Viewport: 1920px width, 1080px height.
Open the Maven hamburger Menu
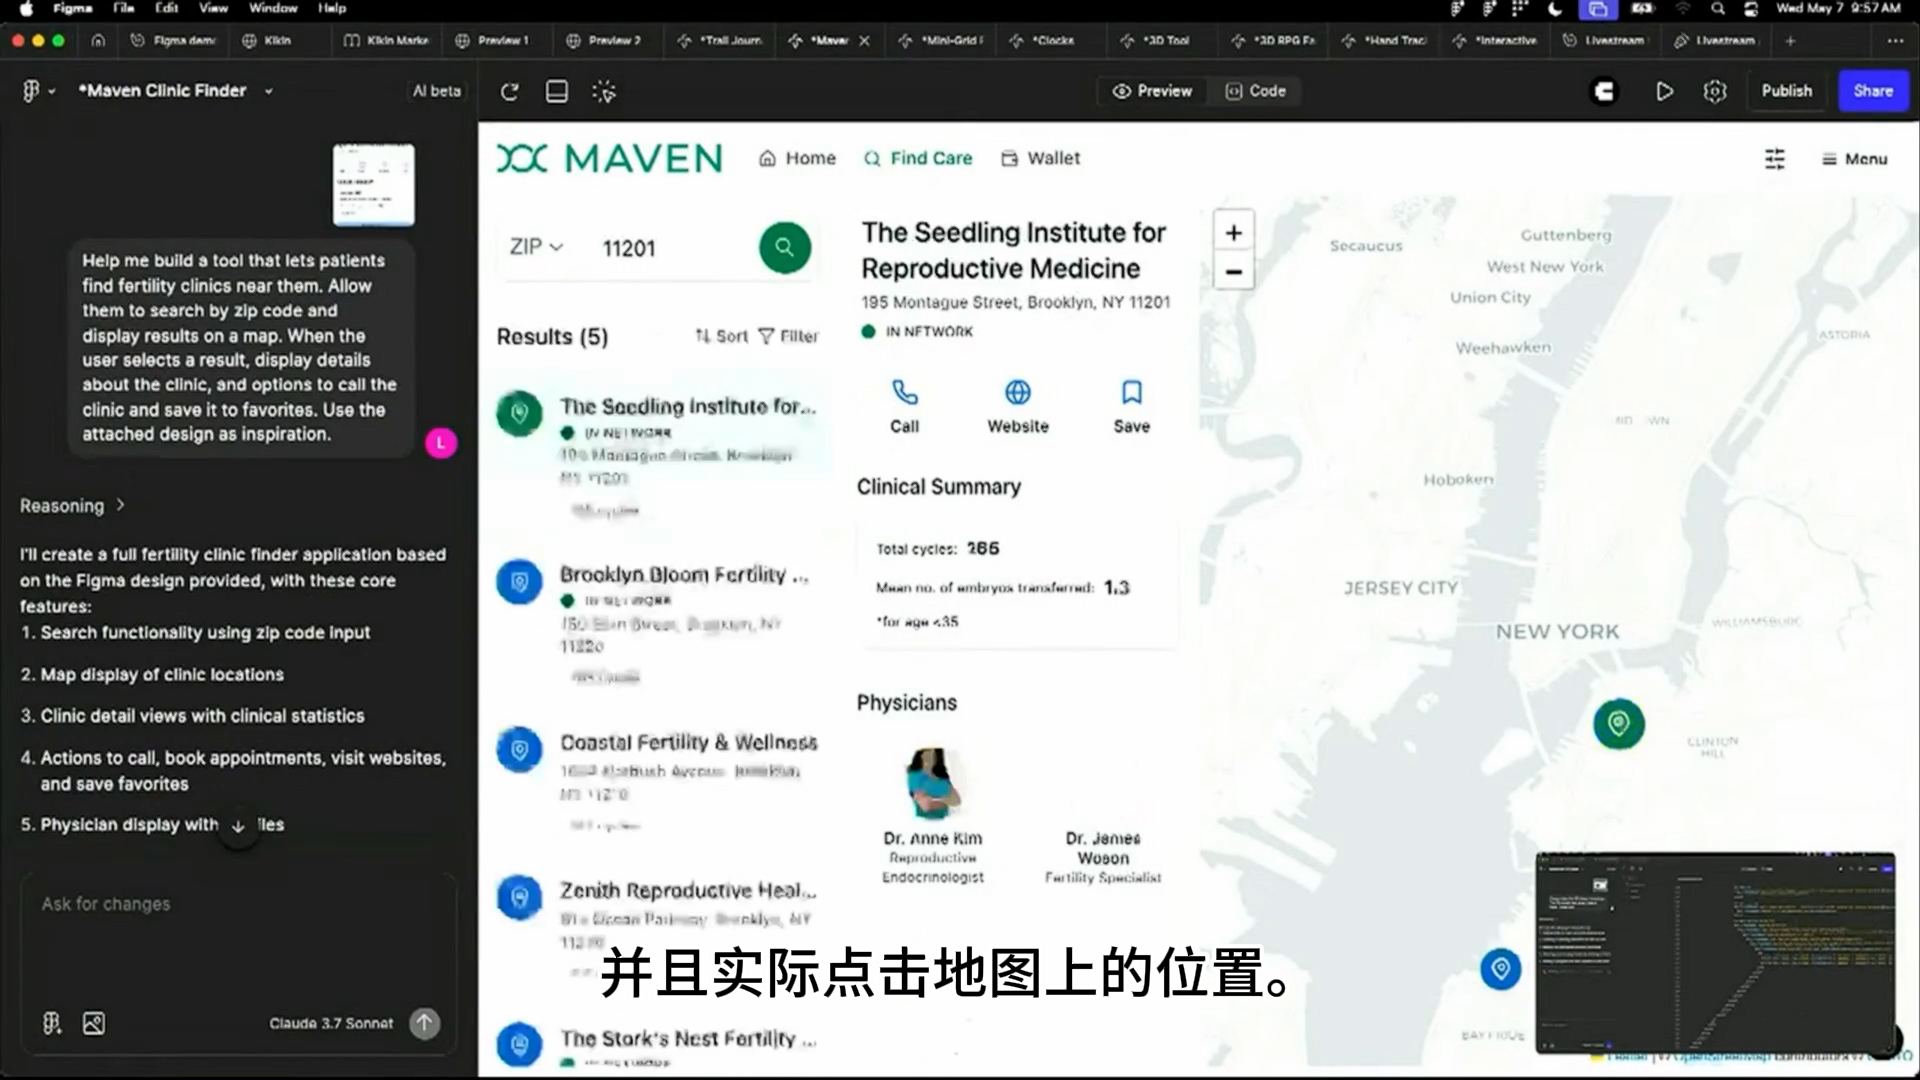click(x=1854, y=159)
